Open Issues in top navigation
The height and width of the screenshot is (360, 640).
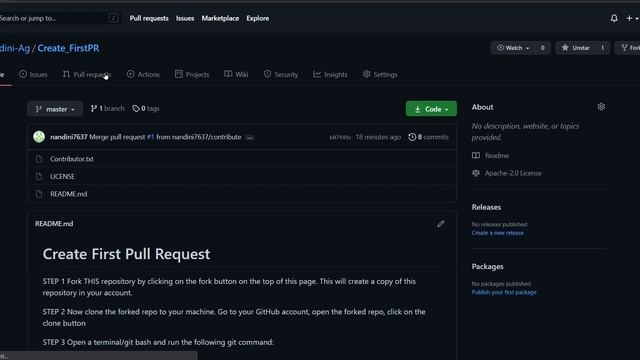pos(185,18)
